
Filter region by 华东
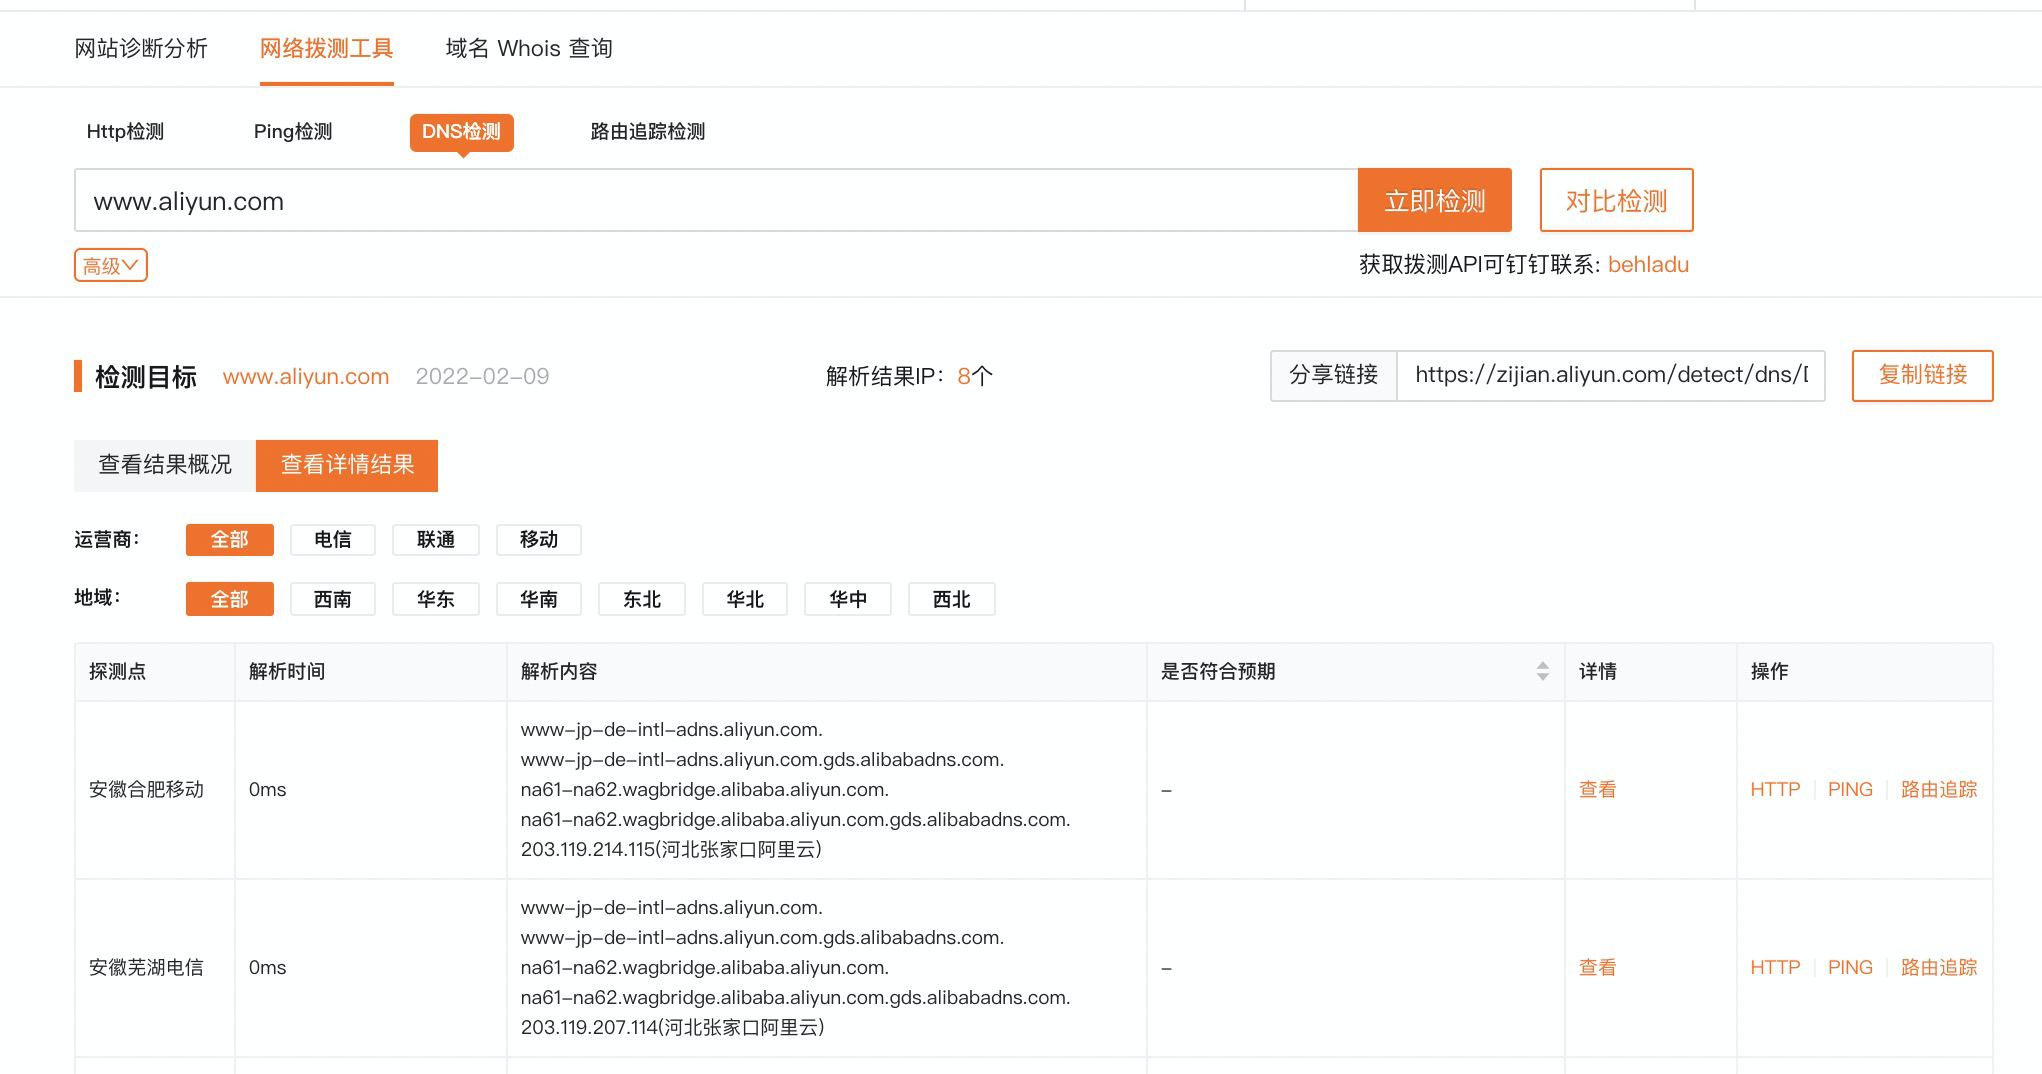click(x=436, y=599)
